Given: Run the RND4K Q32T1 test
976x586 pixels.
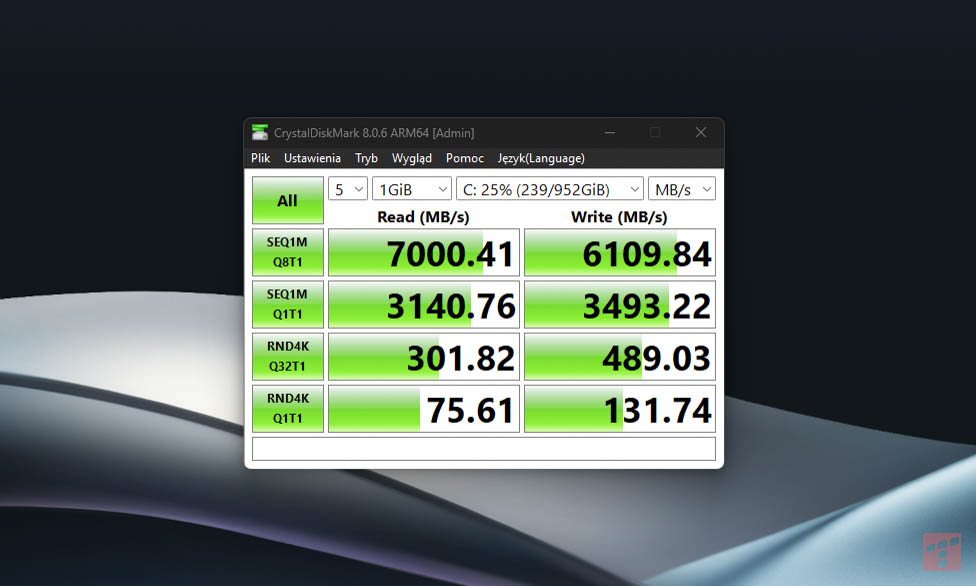Looking at the screenshot, I should [x=287, y=356].
